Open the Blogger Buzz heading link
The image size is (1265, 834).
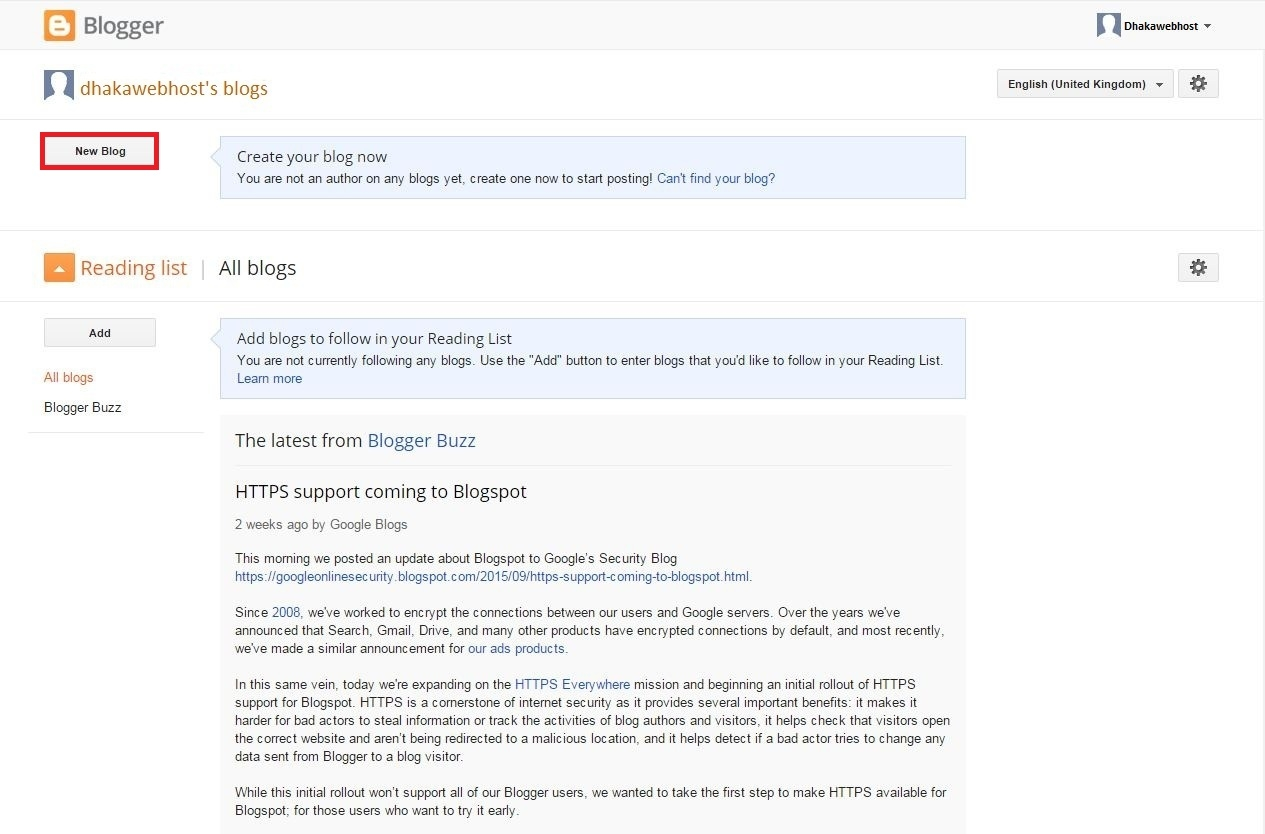(422, 440)
